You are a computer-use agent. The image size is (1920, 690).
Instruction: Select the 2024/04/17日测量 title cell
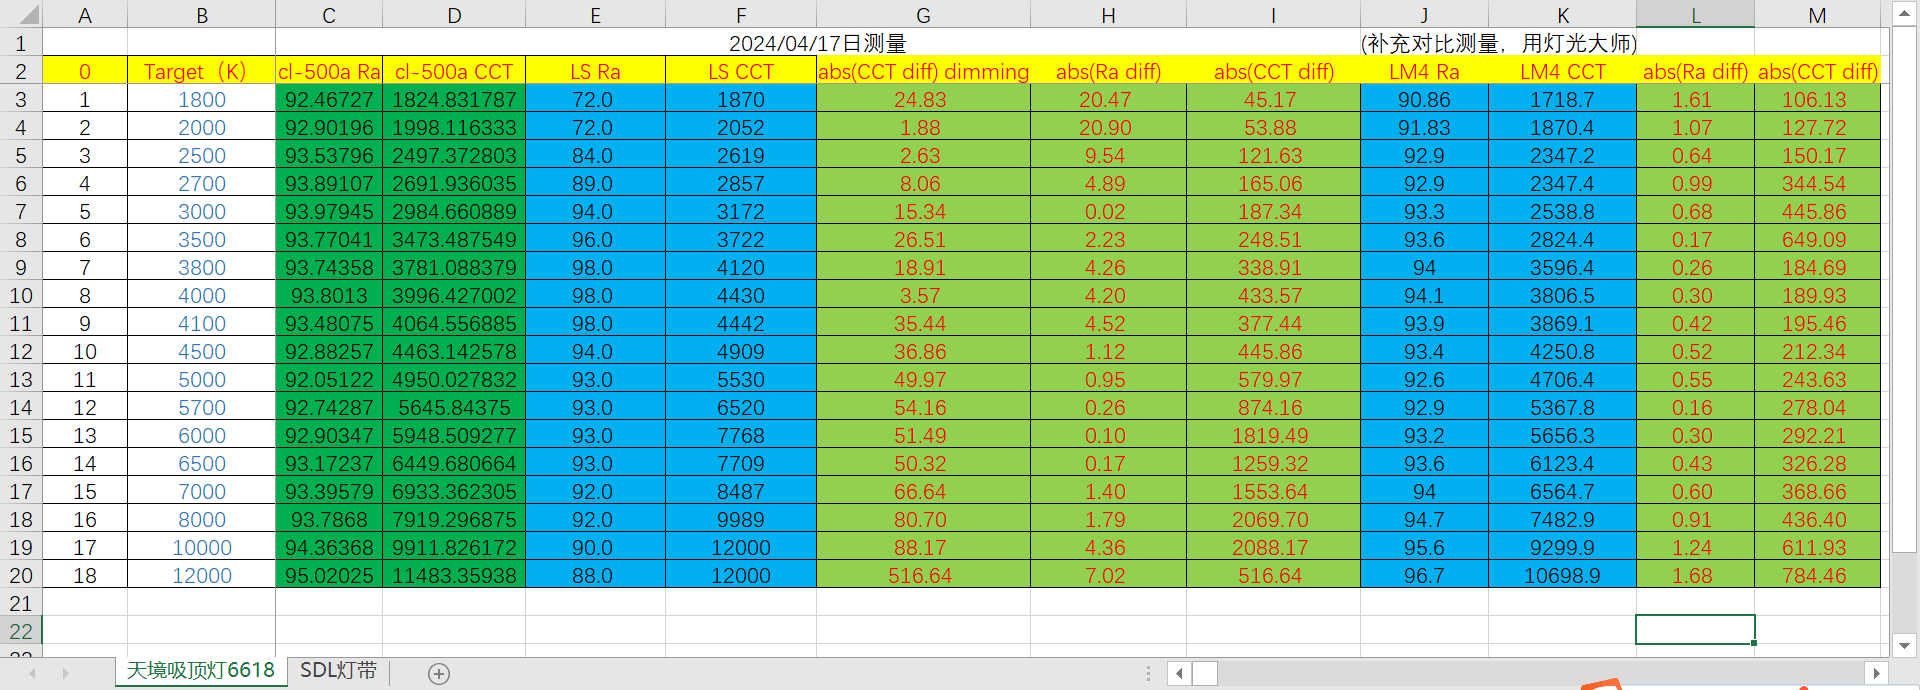coord(817,43)
